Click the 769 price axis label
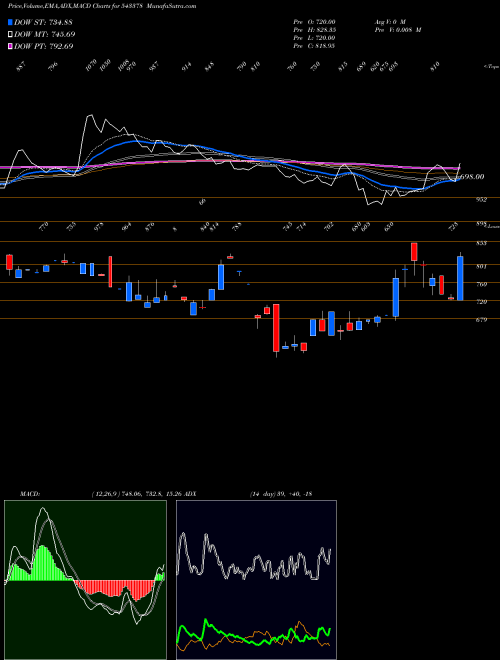This screenshot has width=500, height=660. [x=481, y=284]
